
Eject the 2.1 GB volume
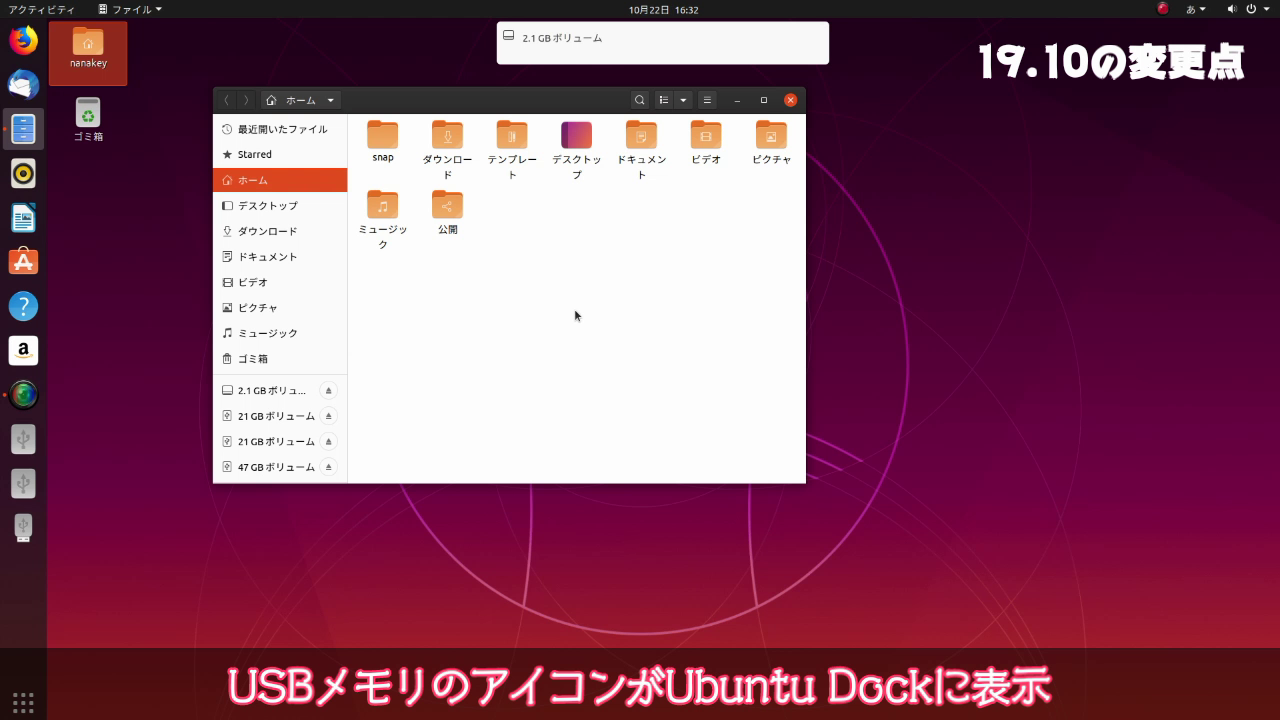point(329,390)
